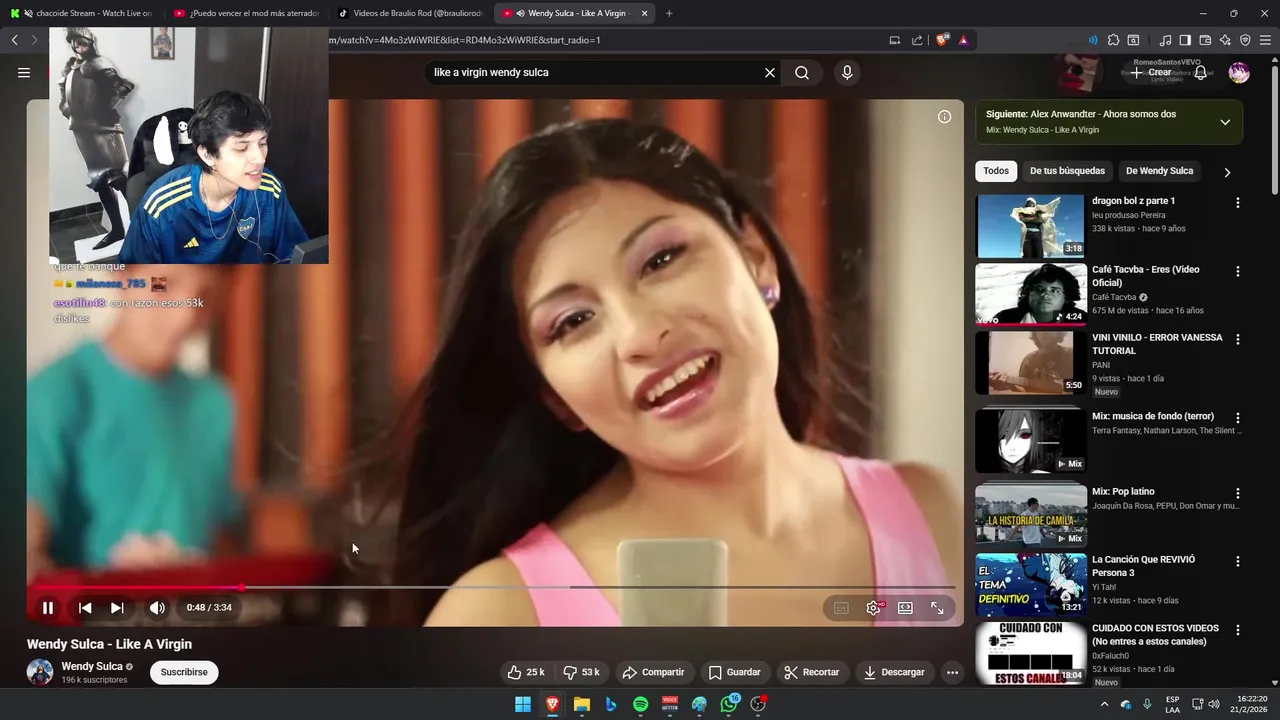1280x720 pixels.
Task: Open options for Mix: Pop latino
Action: click(x=1238, y=493)
